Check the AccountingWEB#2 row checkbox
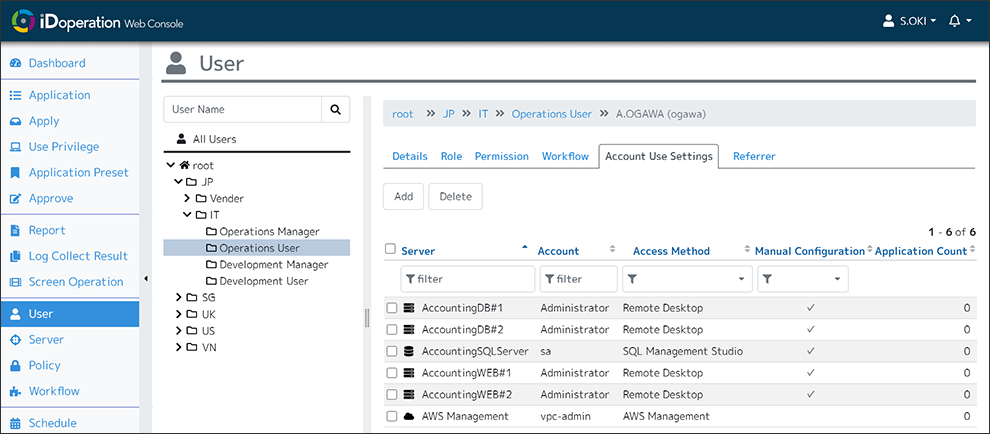 pos(392,395)
